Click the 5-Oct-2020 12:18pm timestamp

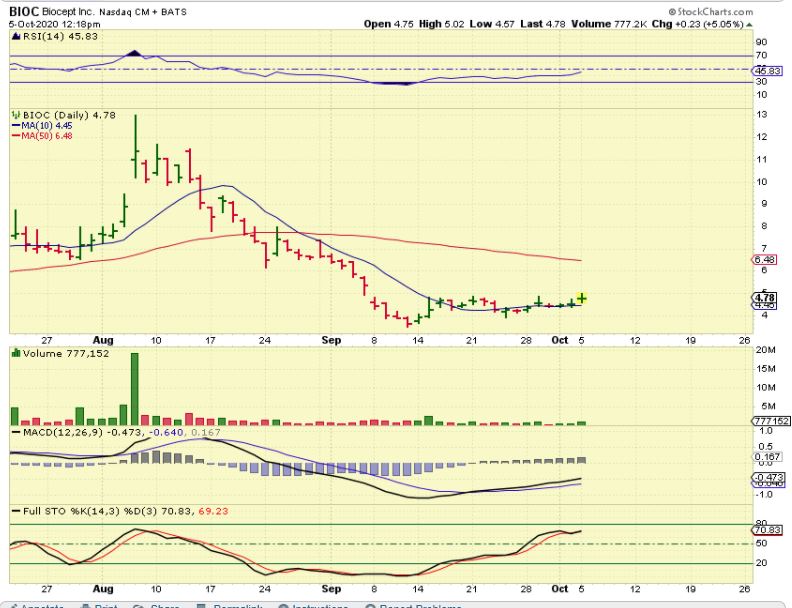[x=55, y=24]
